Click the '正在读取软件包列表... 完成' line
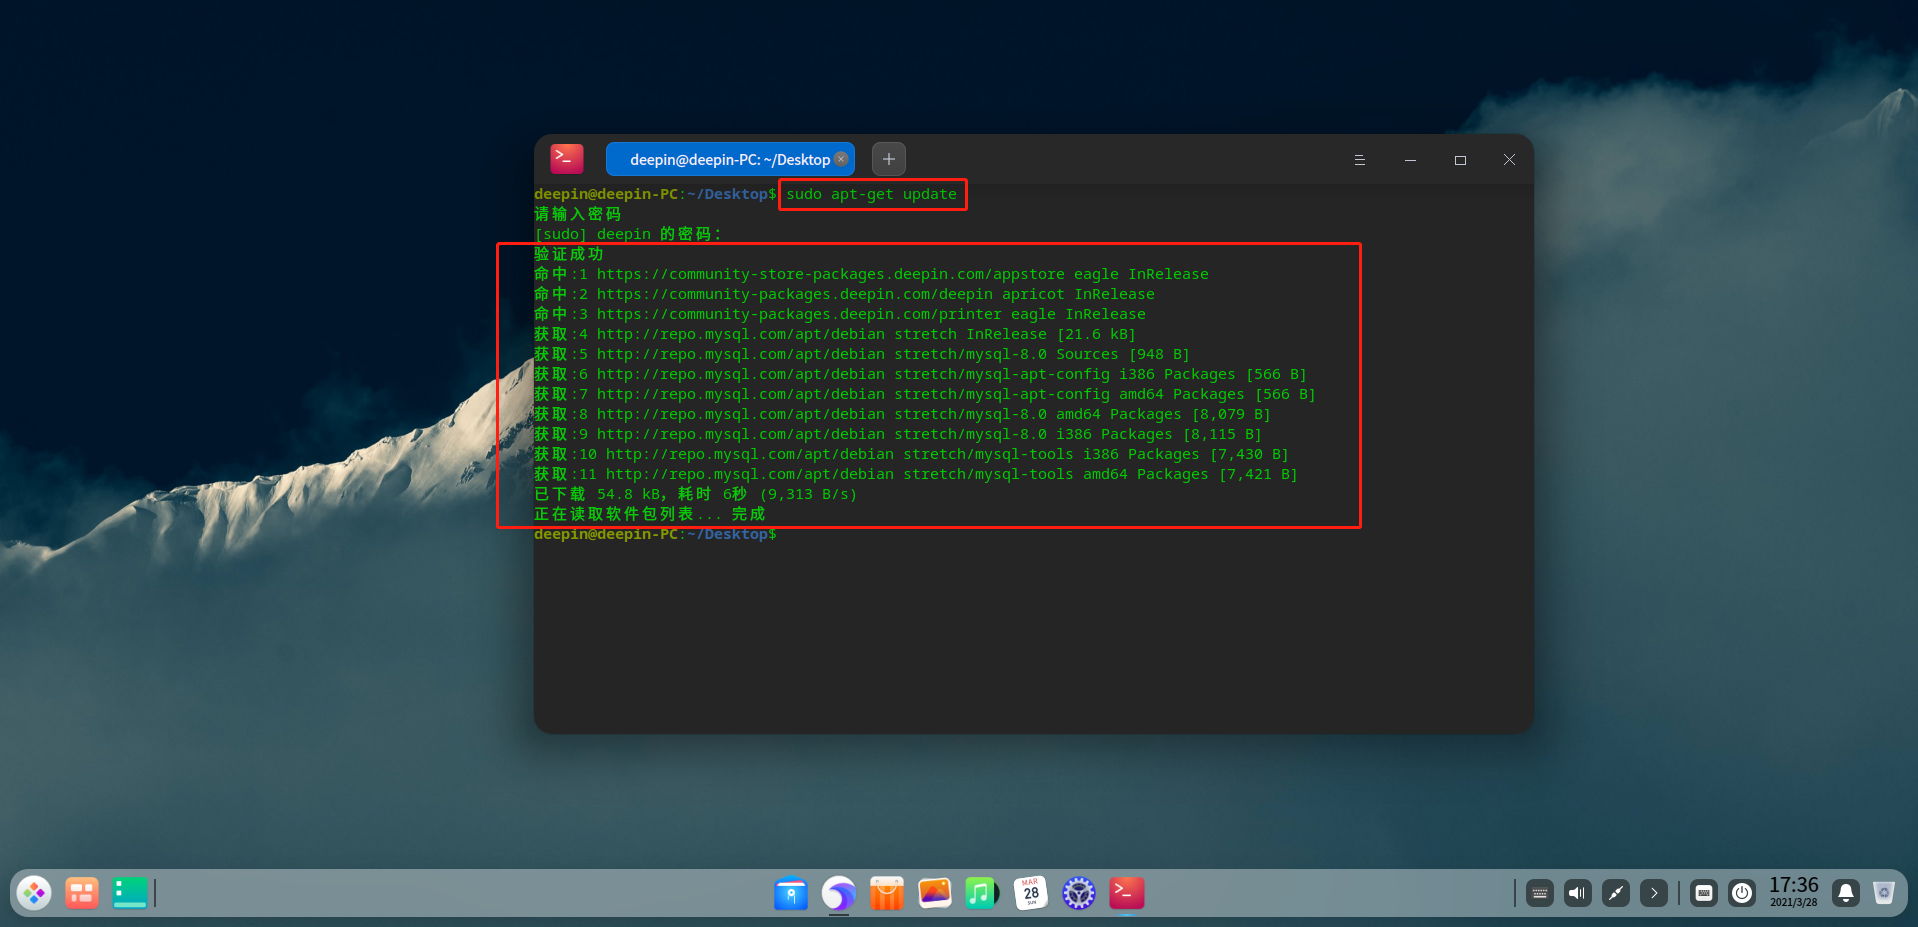Screen dimensions: 1918x927 [649, 514]
